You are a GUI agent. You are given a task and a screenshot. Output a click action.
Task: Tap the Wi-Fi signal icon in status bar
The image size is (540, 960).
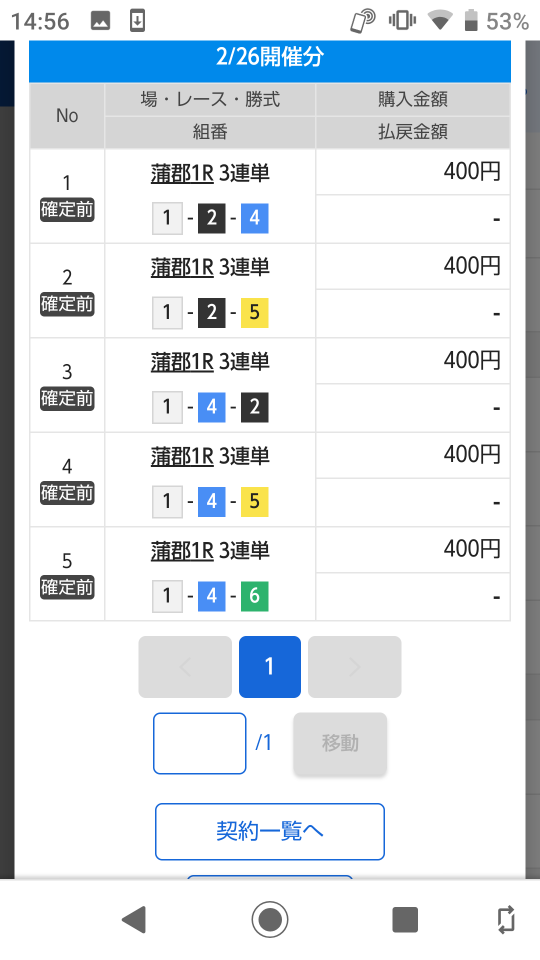click(x=440, y=21)
